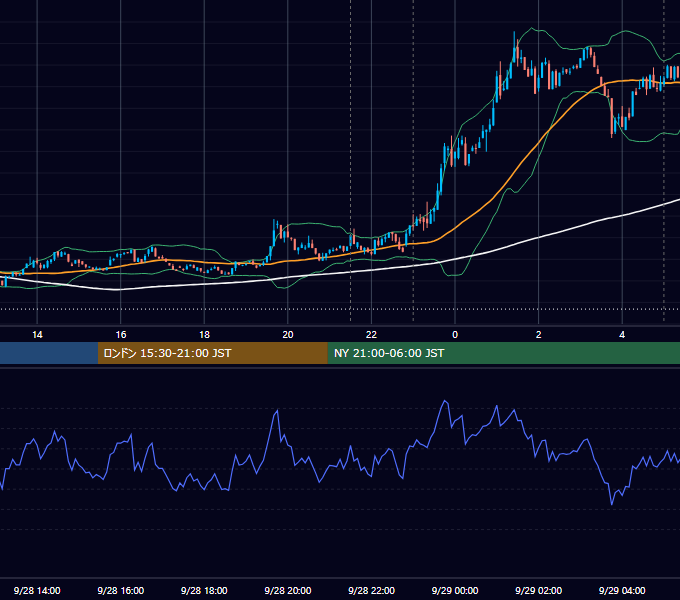The height and width of the screenshot is (600, 680).
Task: Click the '9/29 00:00' date label
Action: tap(455, 590)
